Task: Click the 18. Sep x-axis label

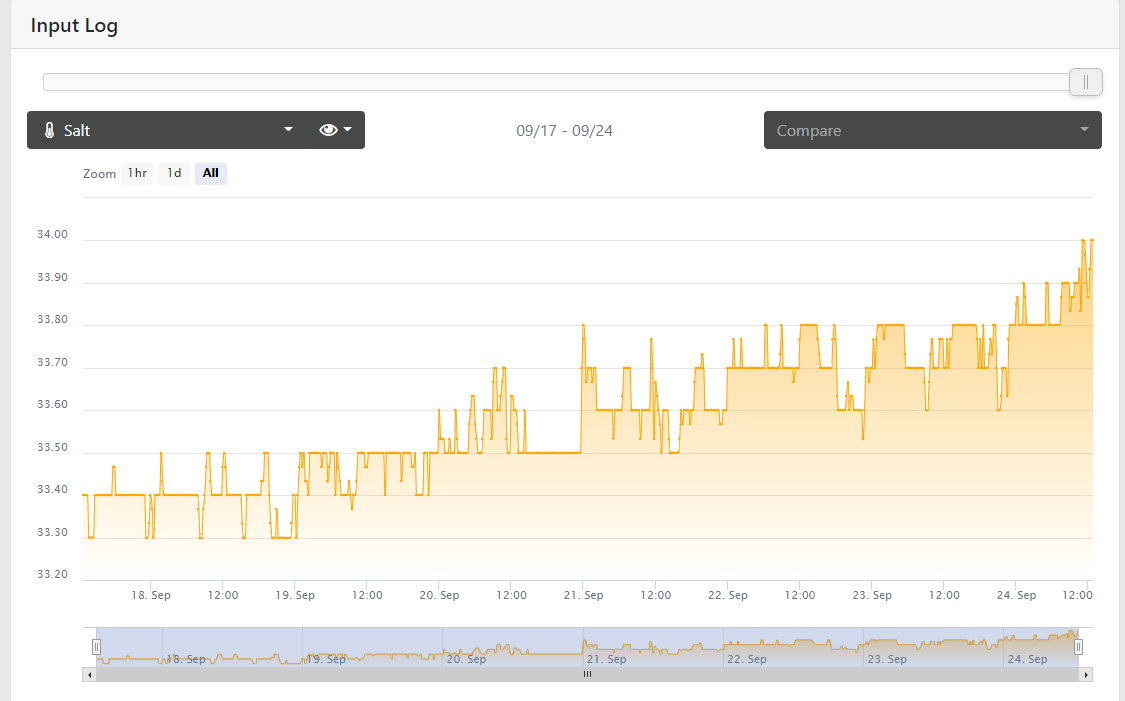Action: click(151, 596)
